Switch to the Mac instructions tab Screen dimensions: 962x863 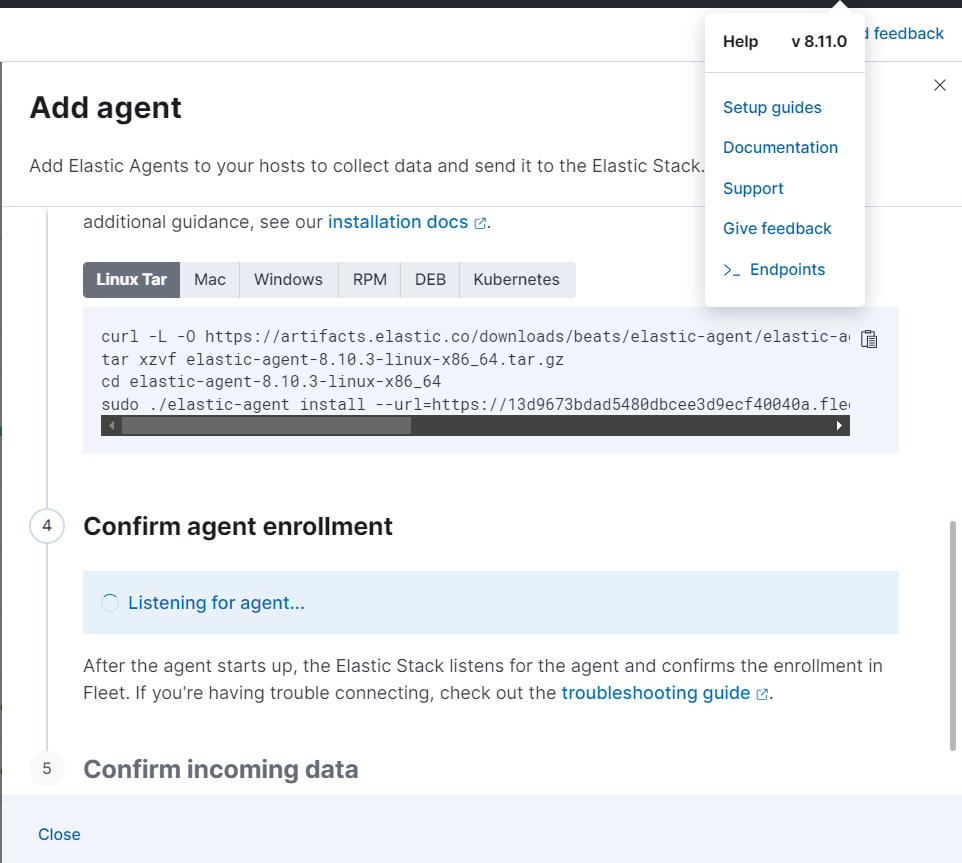(x=210, y=280)
